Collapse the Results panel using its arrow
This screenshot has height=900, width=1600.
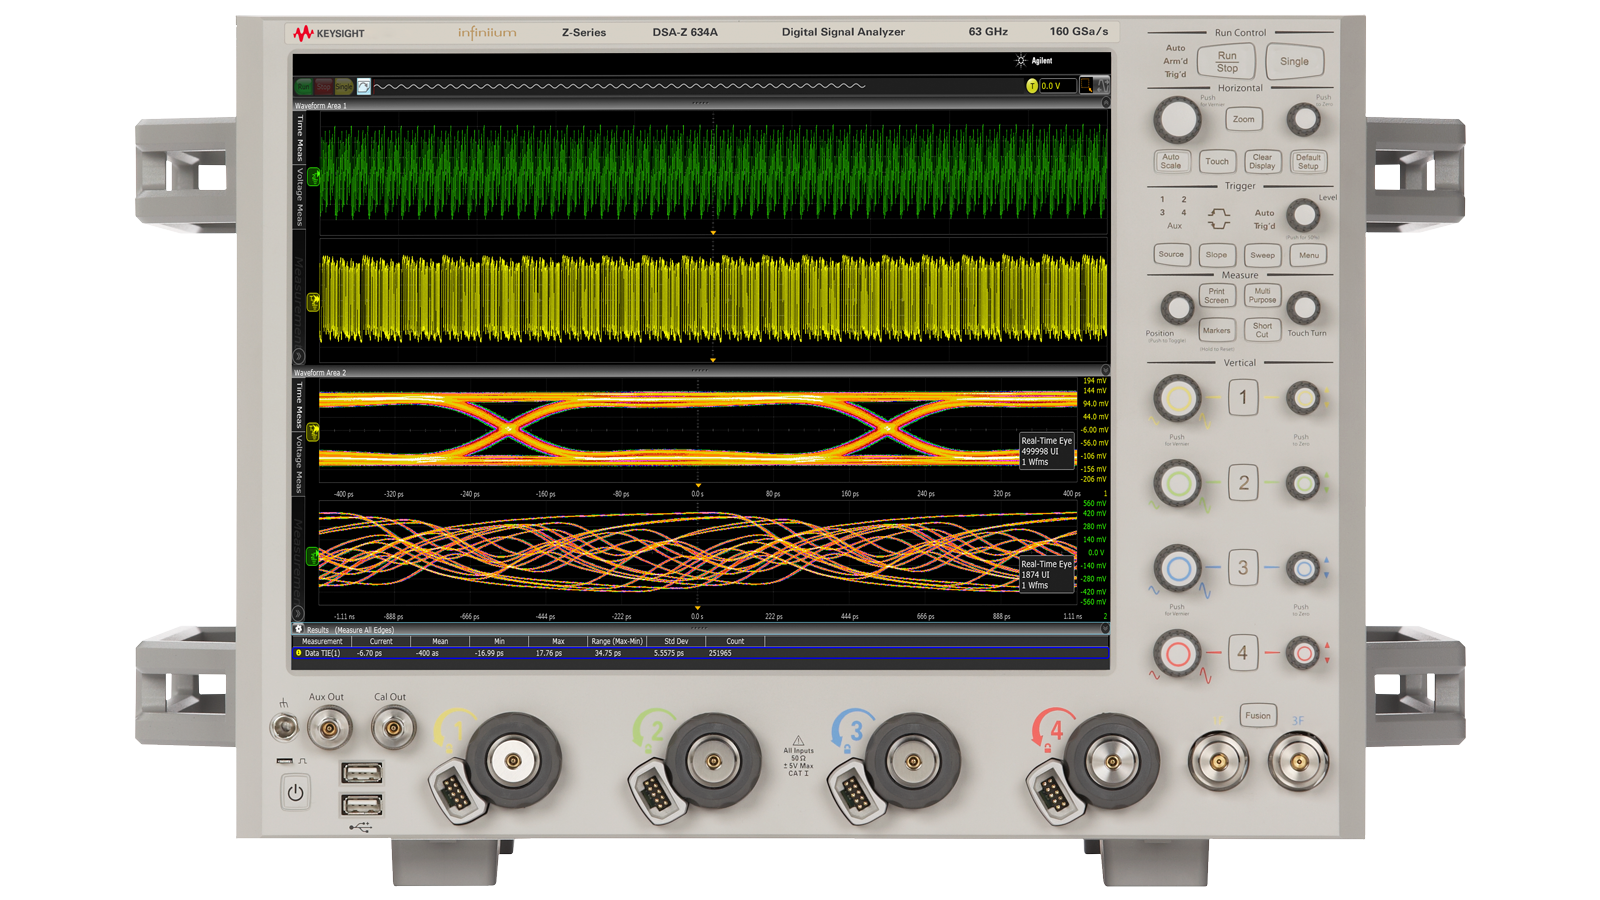coord(1105,629)
